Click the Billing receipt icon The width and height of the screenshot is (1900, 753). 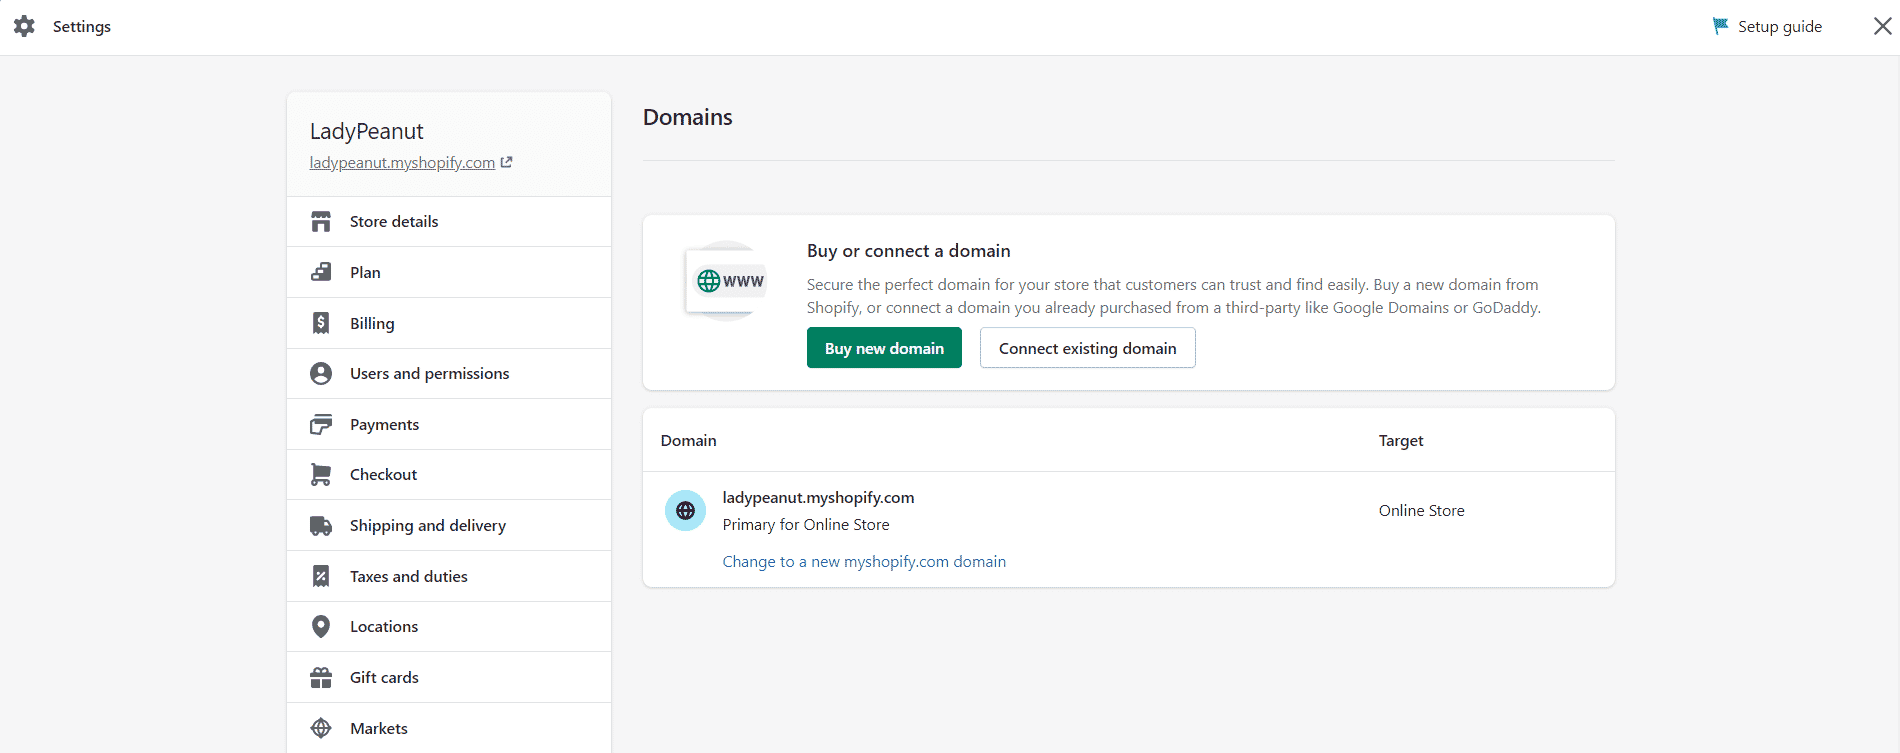tap(321, 323)
